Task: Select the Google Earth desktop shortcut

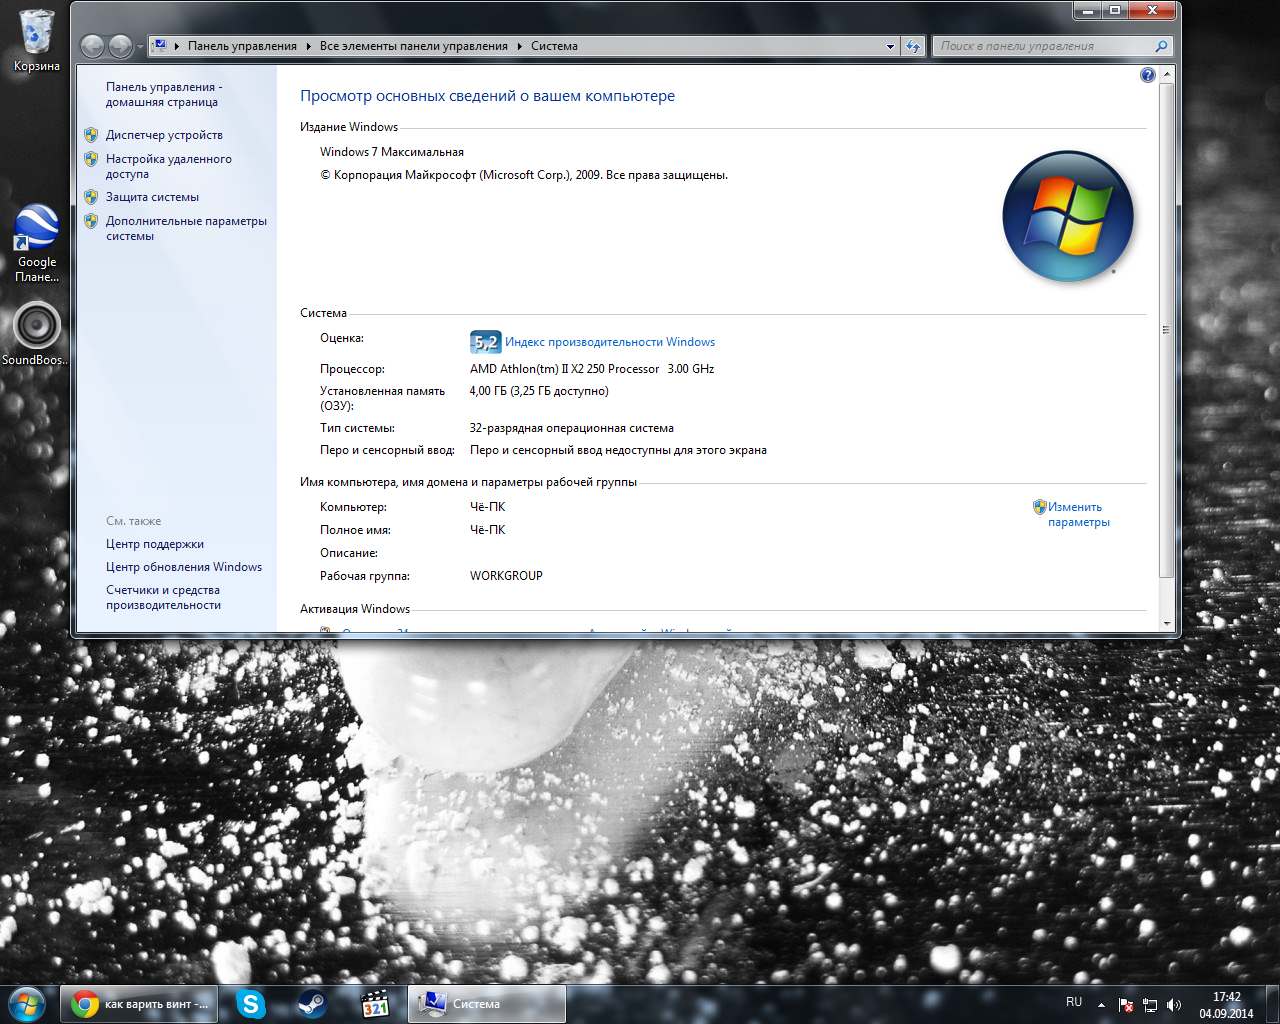Action: pyautogui.click(x=37, y=243)
